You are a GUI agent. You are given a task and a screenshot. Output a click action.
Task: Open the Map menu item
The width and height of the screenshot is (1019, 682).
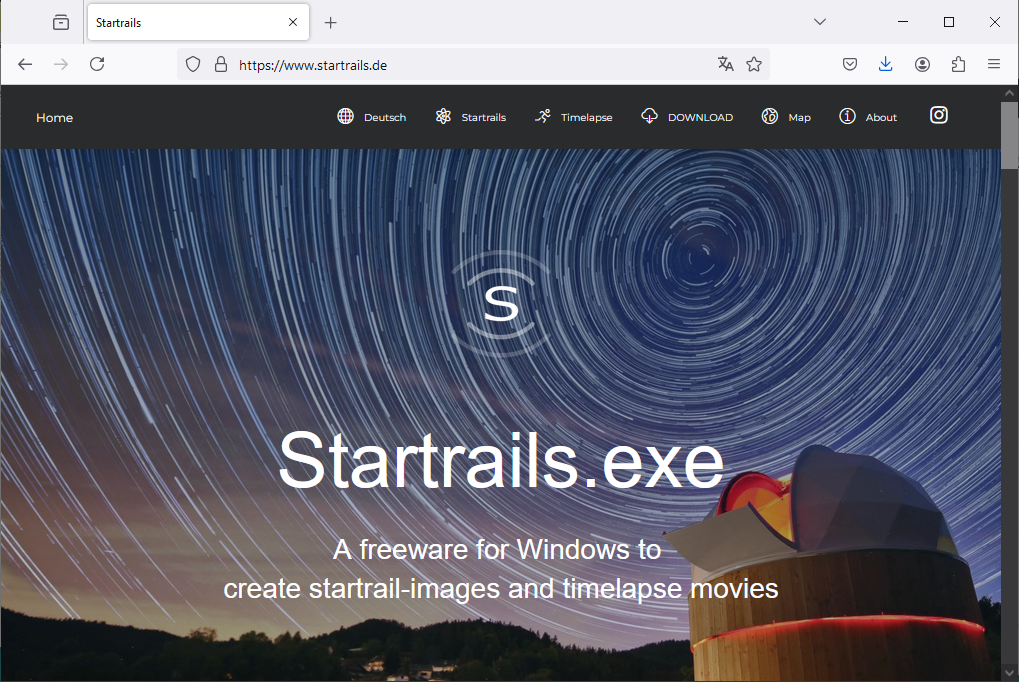tap(799, 118)
